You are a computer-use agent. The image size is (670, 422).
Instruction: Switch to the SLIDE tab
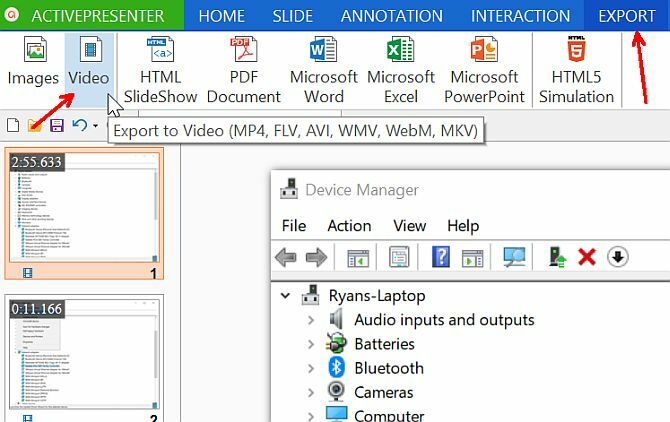[293, 16]
